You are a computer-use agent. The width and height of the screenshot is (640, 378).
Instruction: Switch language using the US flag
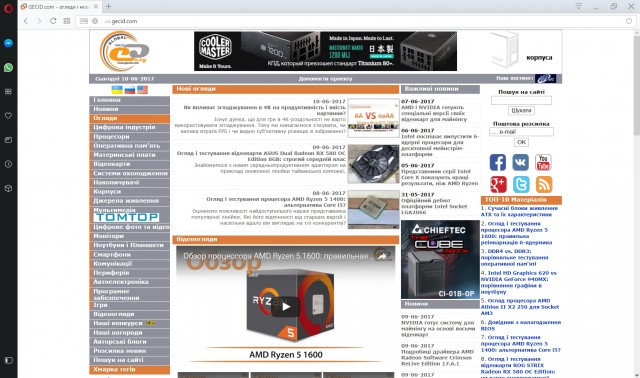[x=142, y=89]
